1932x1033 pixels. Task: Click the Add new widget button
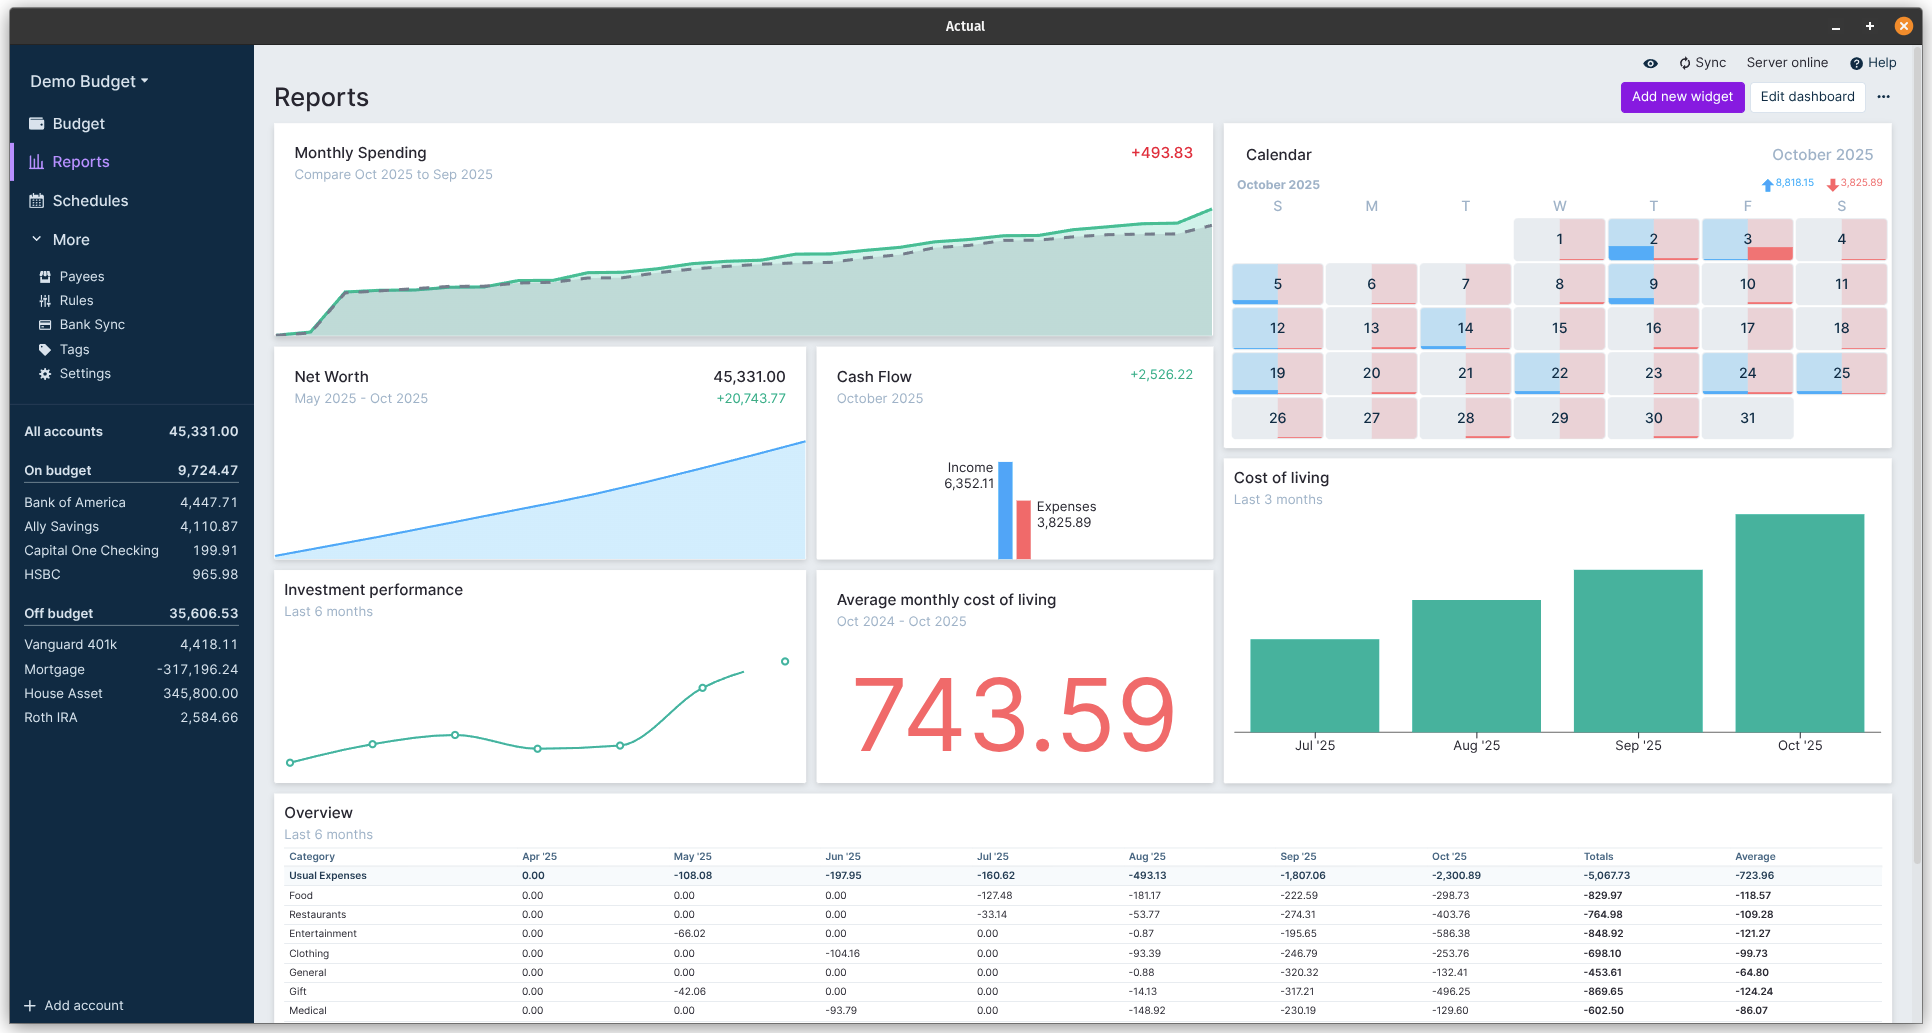(x=1682, y=97)
